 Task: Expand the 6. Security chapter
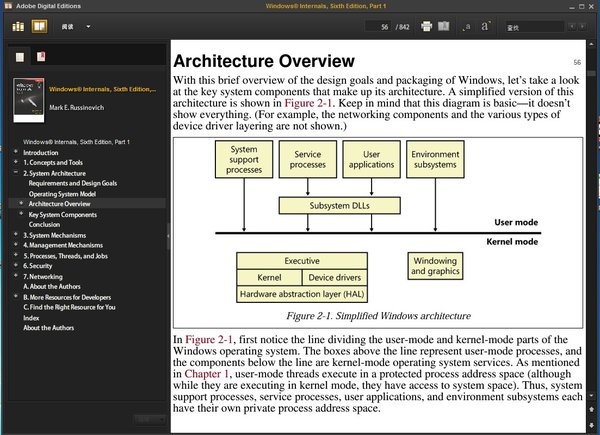(x=14, y=266)
